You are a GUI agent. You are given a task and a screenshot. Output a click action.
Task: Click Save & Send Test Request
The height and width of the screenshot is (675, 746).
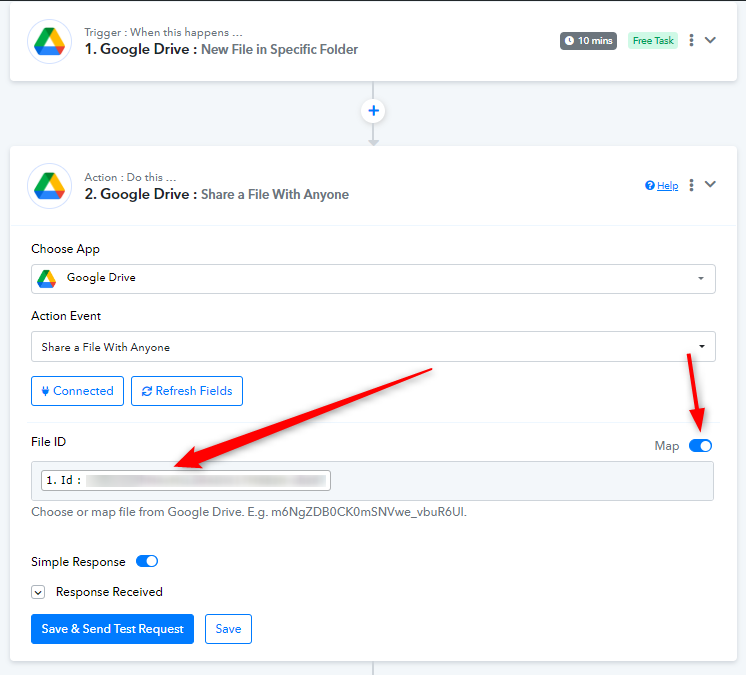112,629
